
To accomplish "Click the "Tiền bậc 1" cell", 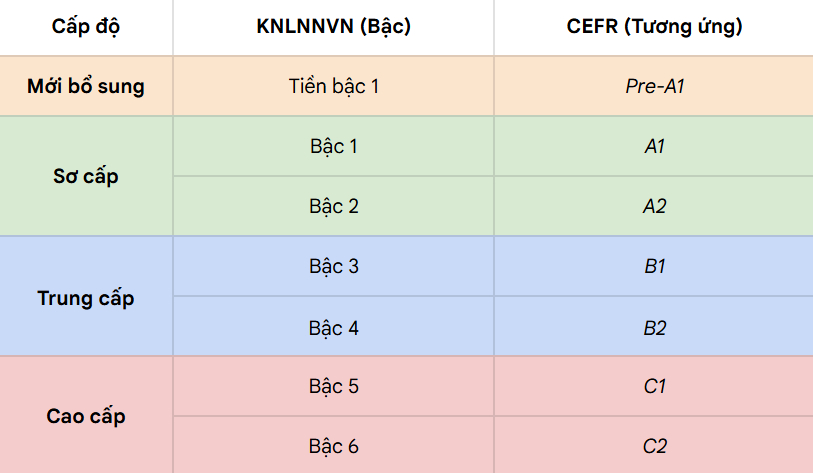I will point(333,86).
